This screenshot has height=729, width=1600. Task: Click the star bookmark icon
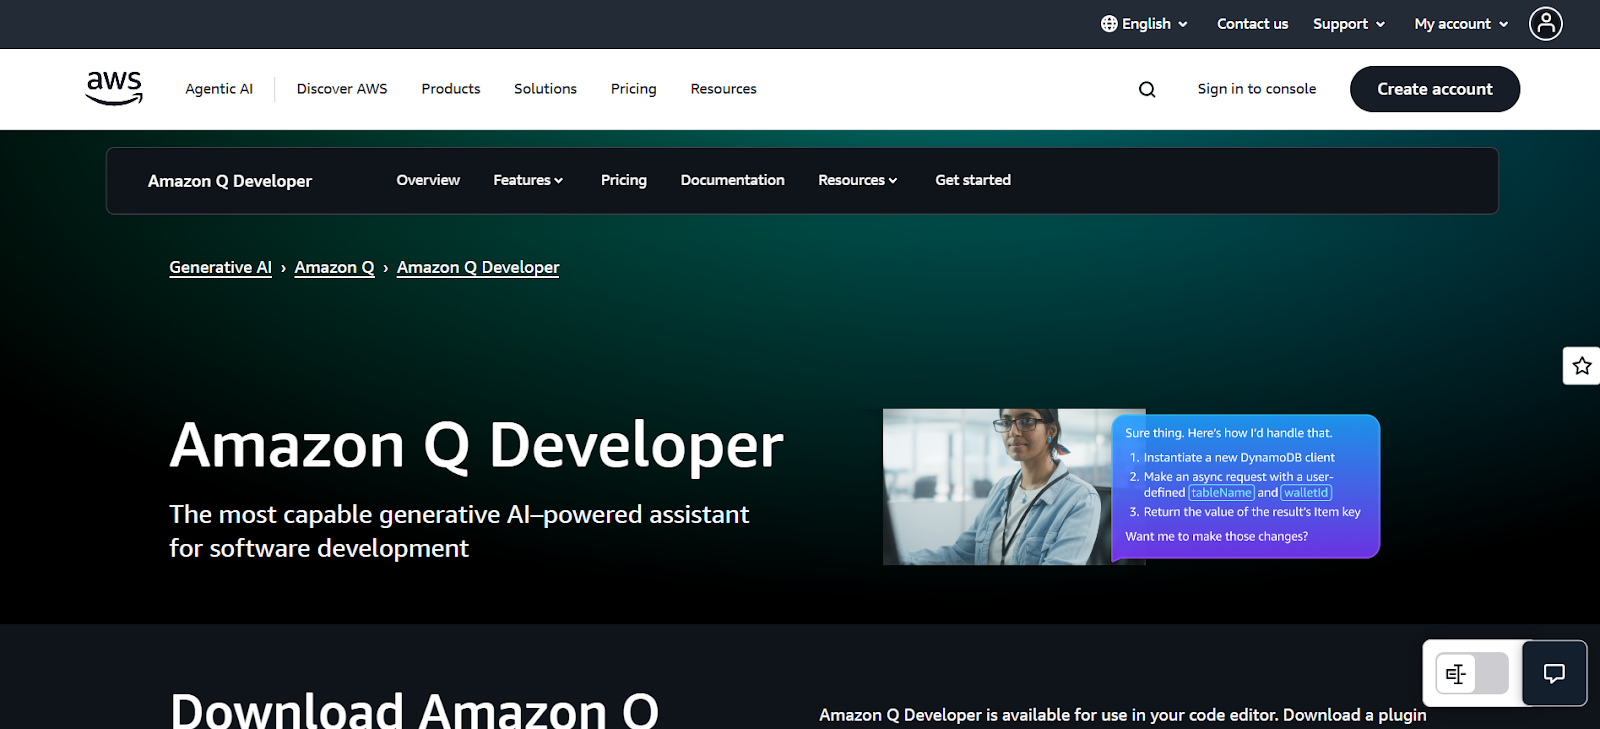click(1582, 366)
